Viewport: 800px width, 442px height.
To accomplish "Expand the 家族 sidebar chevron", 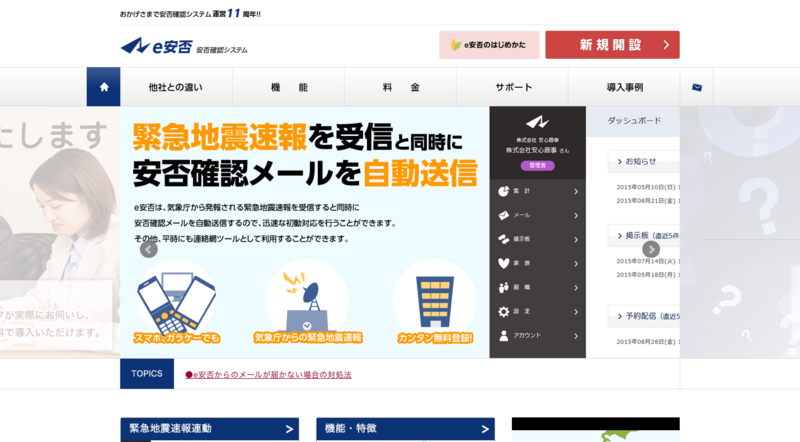I will (x=576, y=264).
